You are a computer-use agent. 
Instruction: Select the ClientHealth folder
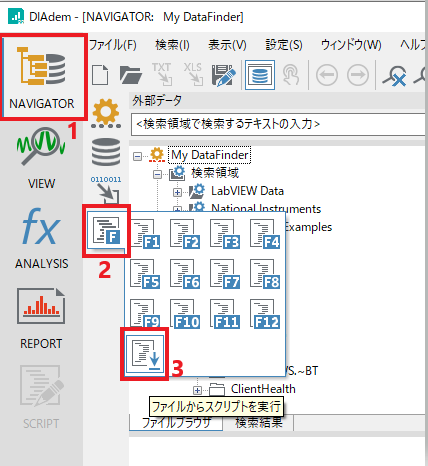pos(263,389)
